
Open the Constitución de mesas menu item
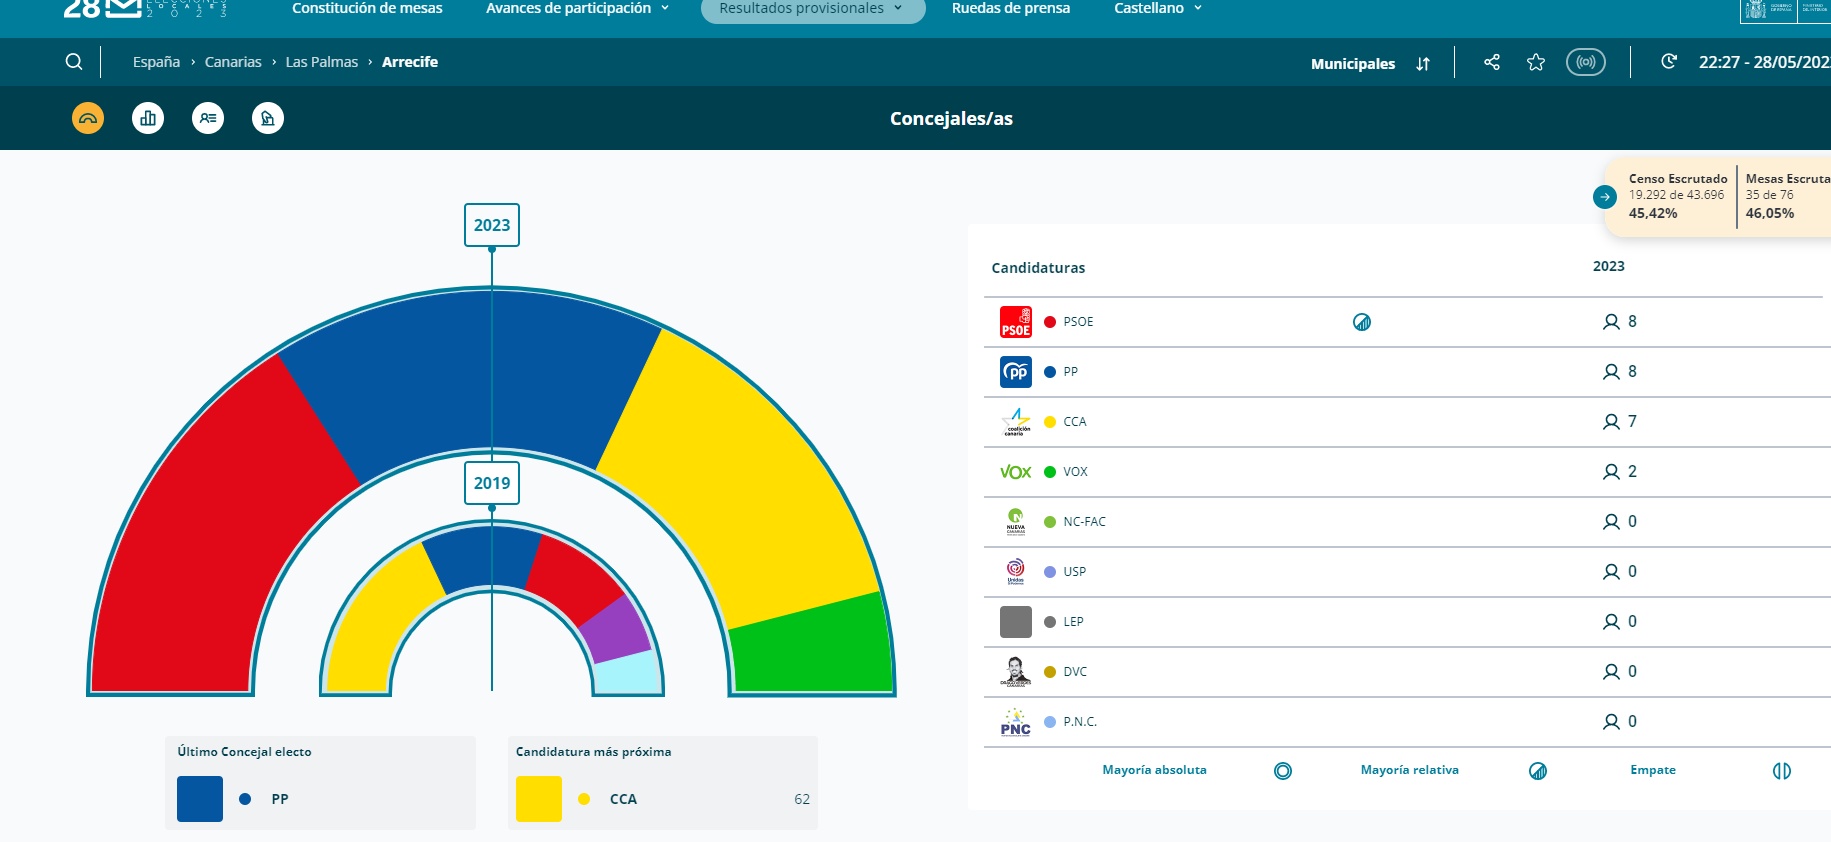tap(367, 8)
